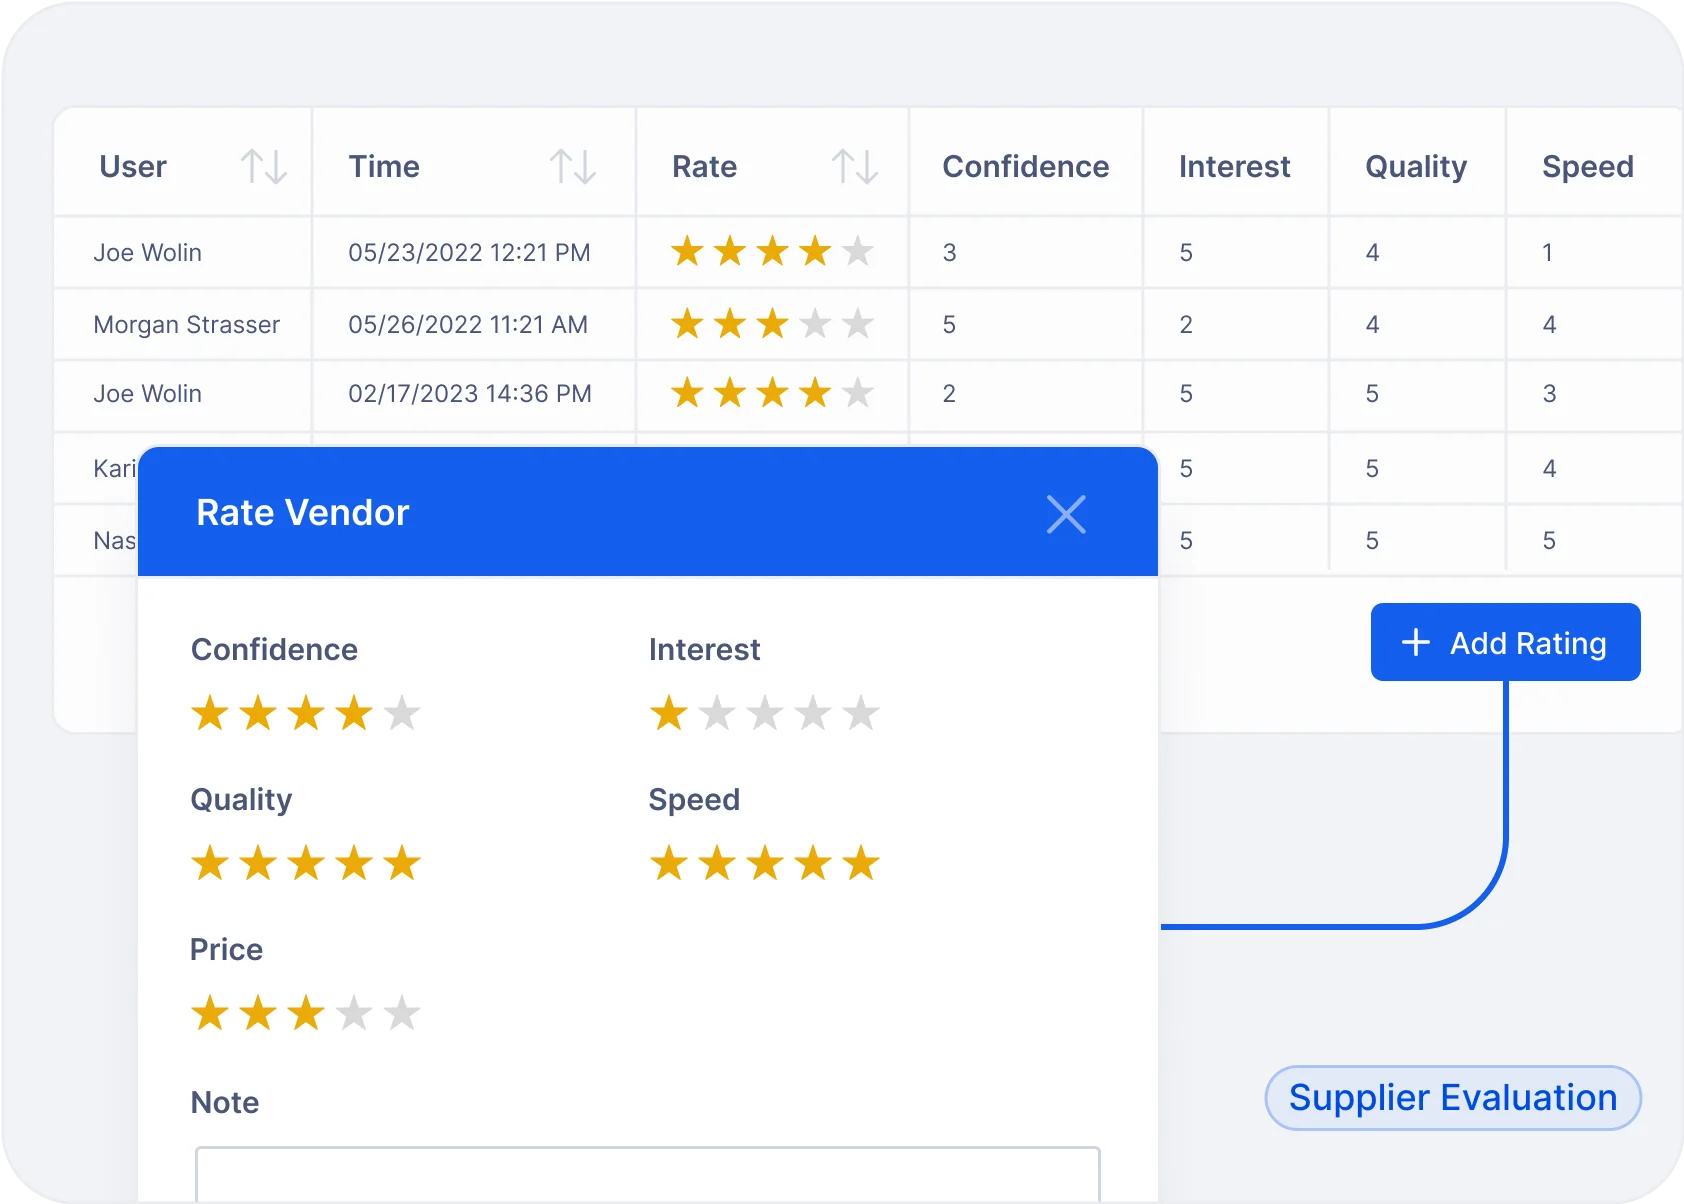Select Morgan Strasser's row in the table
Image resolution: width=1684 pixels, height=1204 pixels.
coord(187,324)
